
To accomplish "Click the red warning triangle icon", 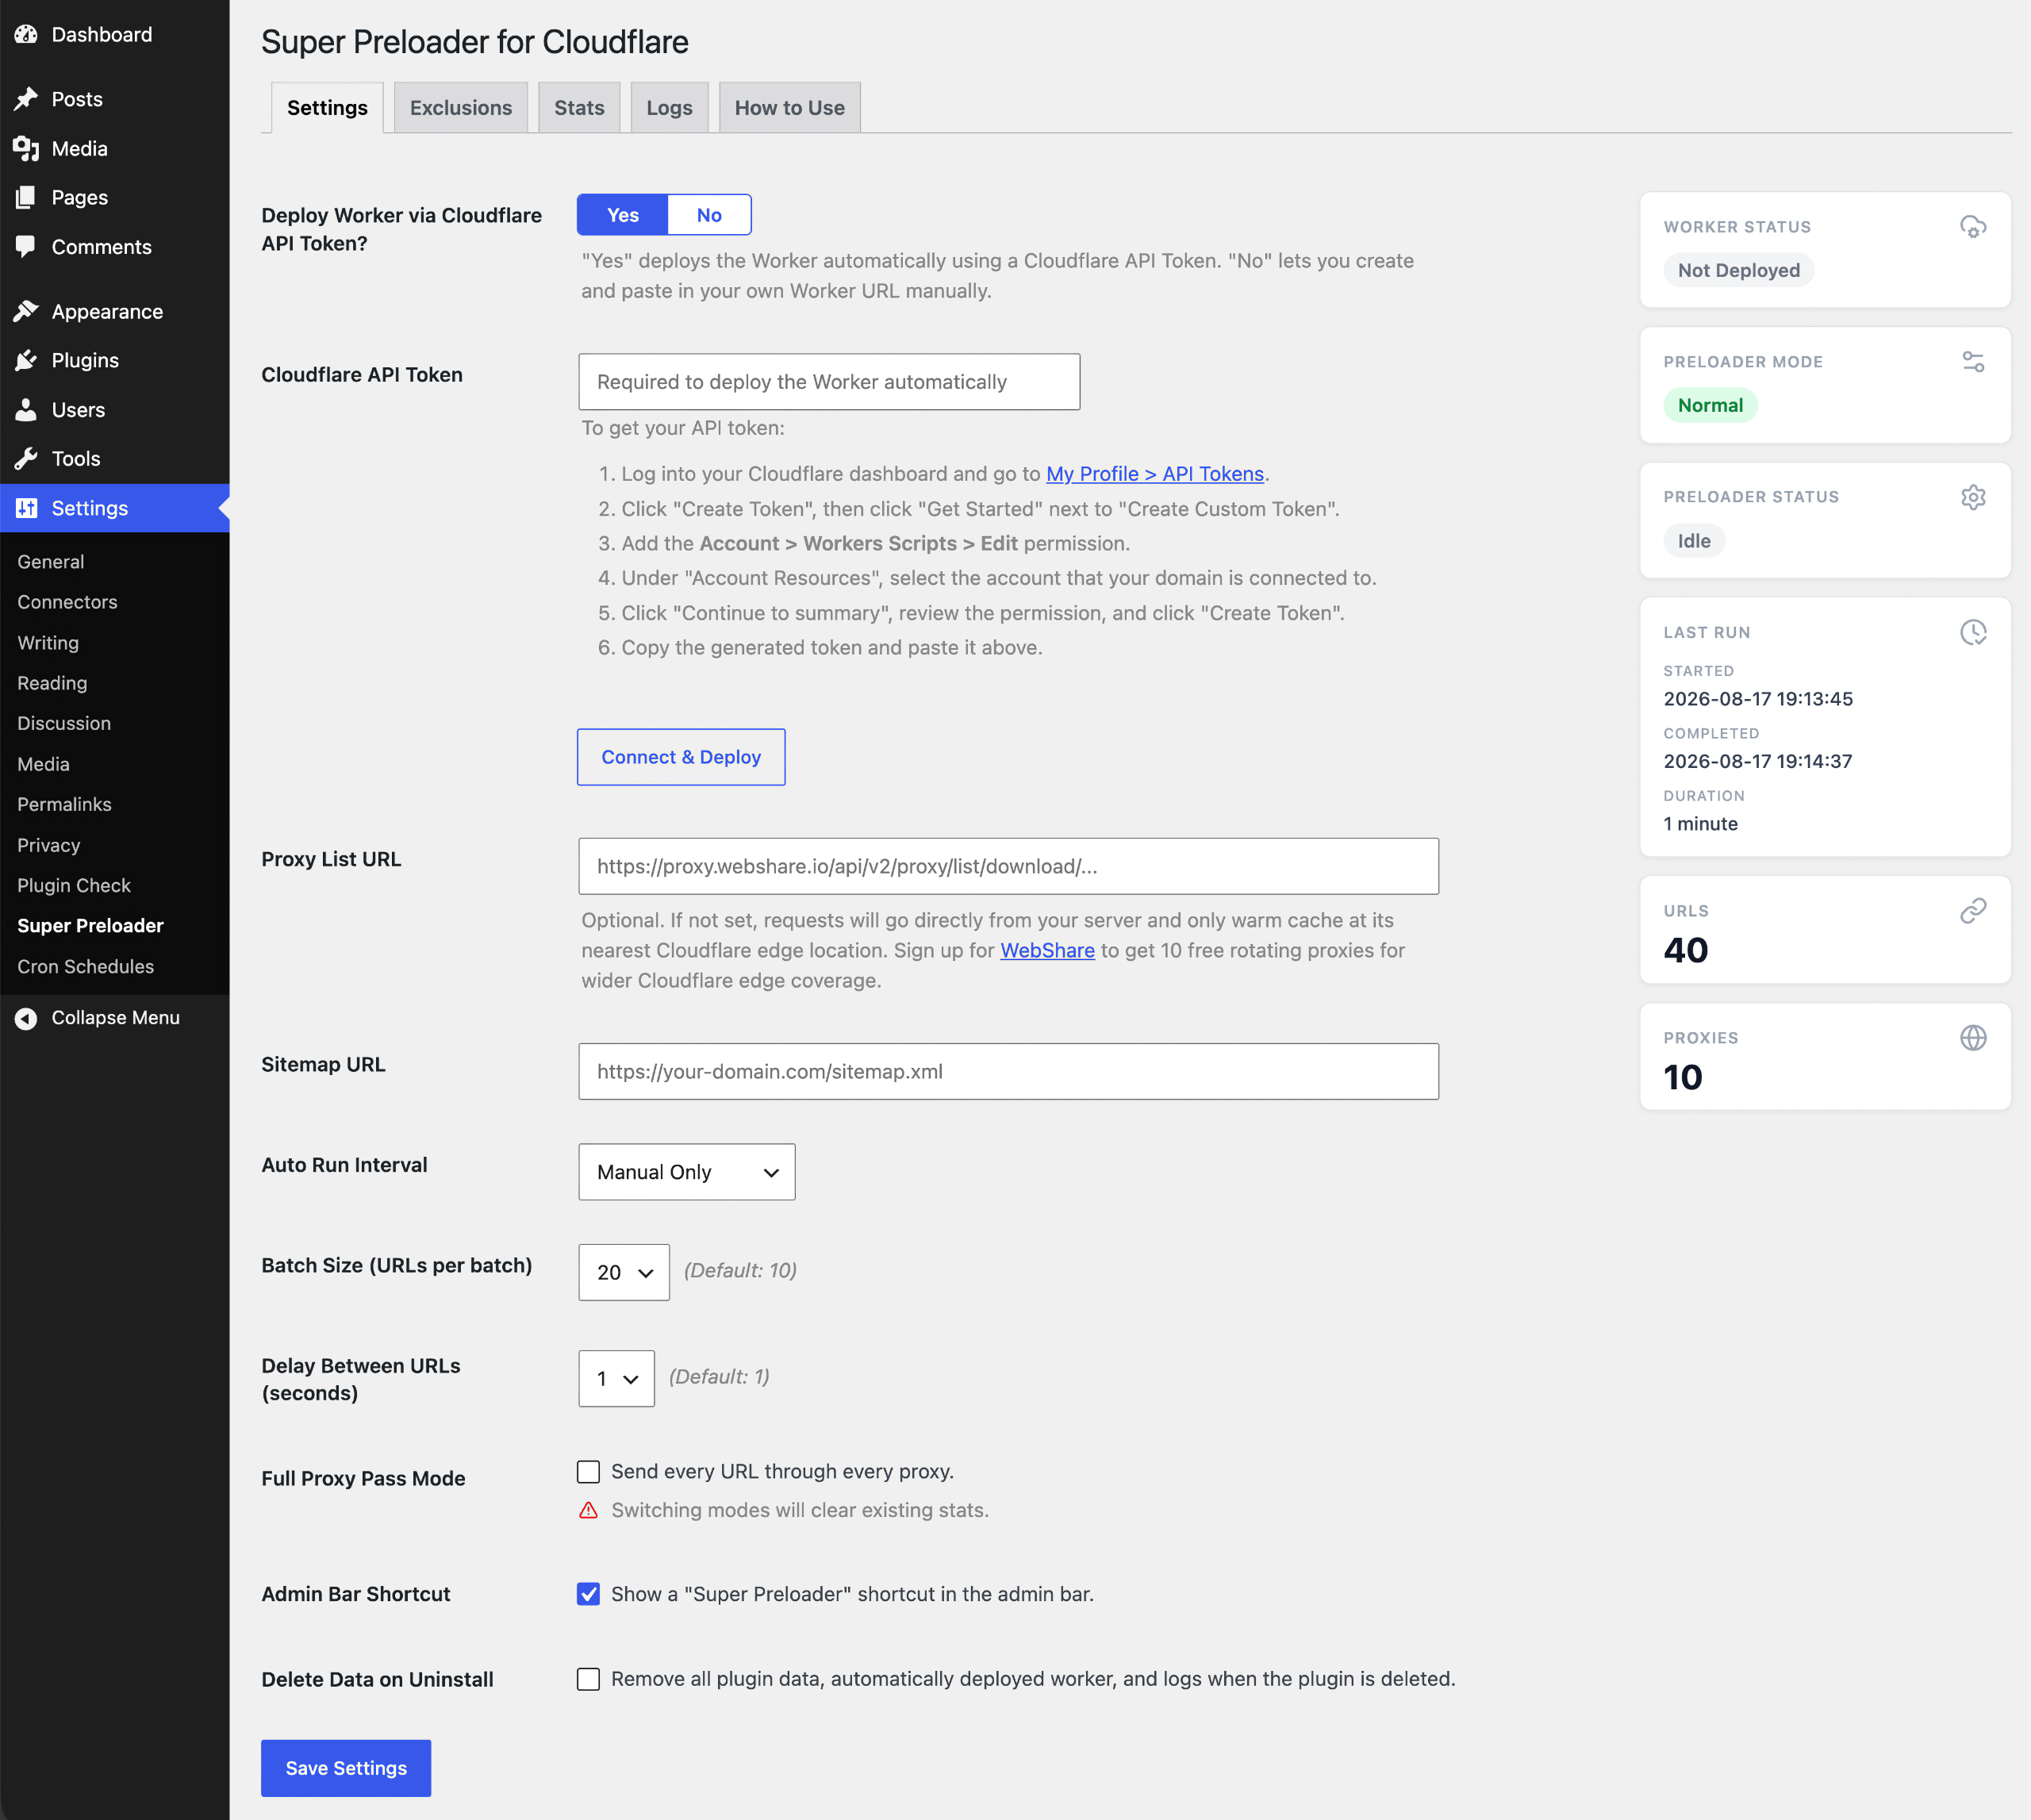I will coord(588,1510).
